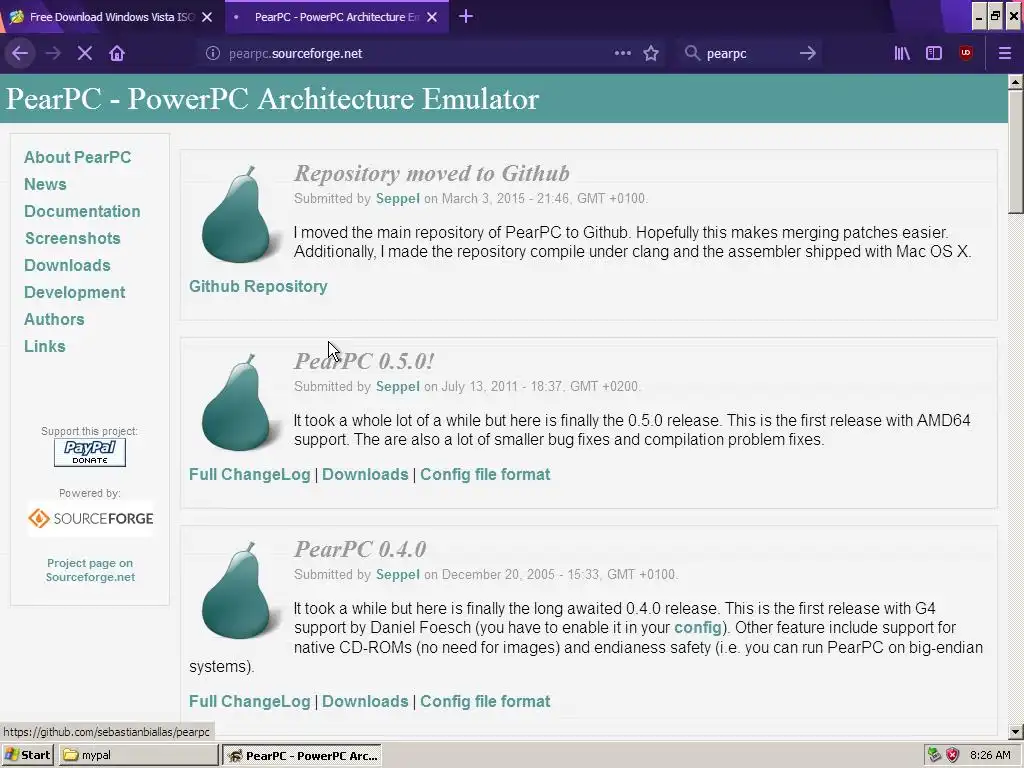The height and width of the screenshot is (768, 1024).
Task: Open Links sidebar entry
Action: [x=44, y=346]
